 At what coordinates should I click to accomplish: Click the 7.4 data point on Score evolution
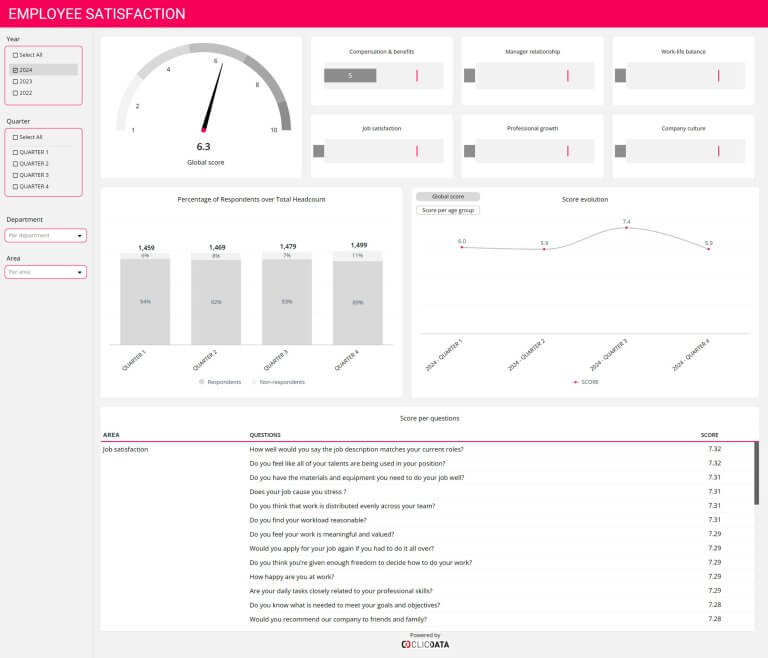pyautogui.click(x=626, y=228)
